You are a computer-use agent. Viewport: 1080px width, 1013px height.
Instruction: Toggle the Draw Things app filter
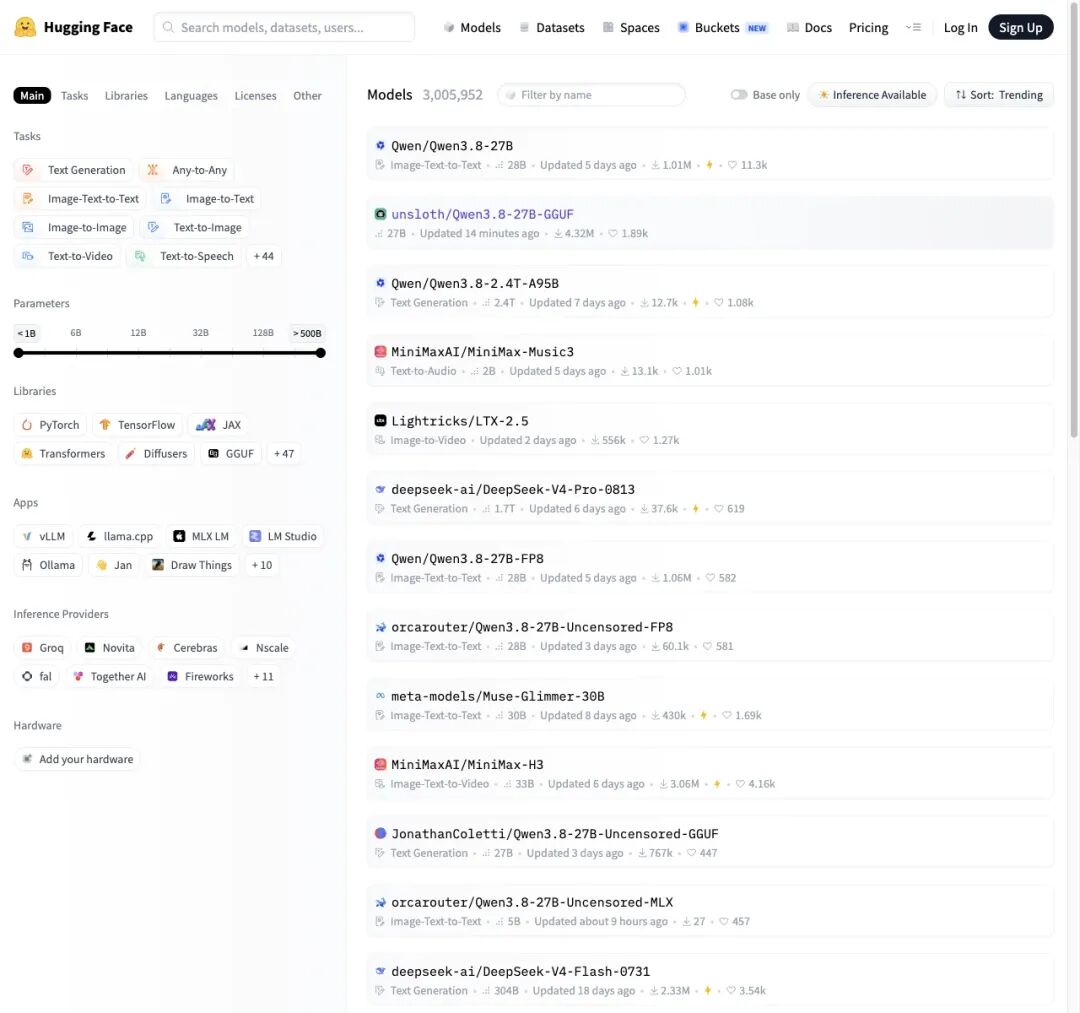191,565
